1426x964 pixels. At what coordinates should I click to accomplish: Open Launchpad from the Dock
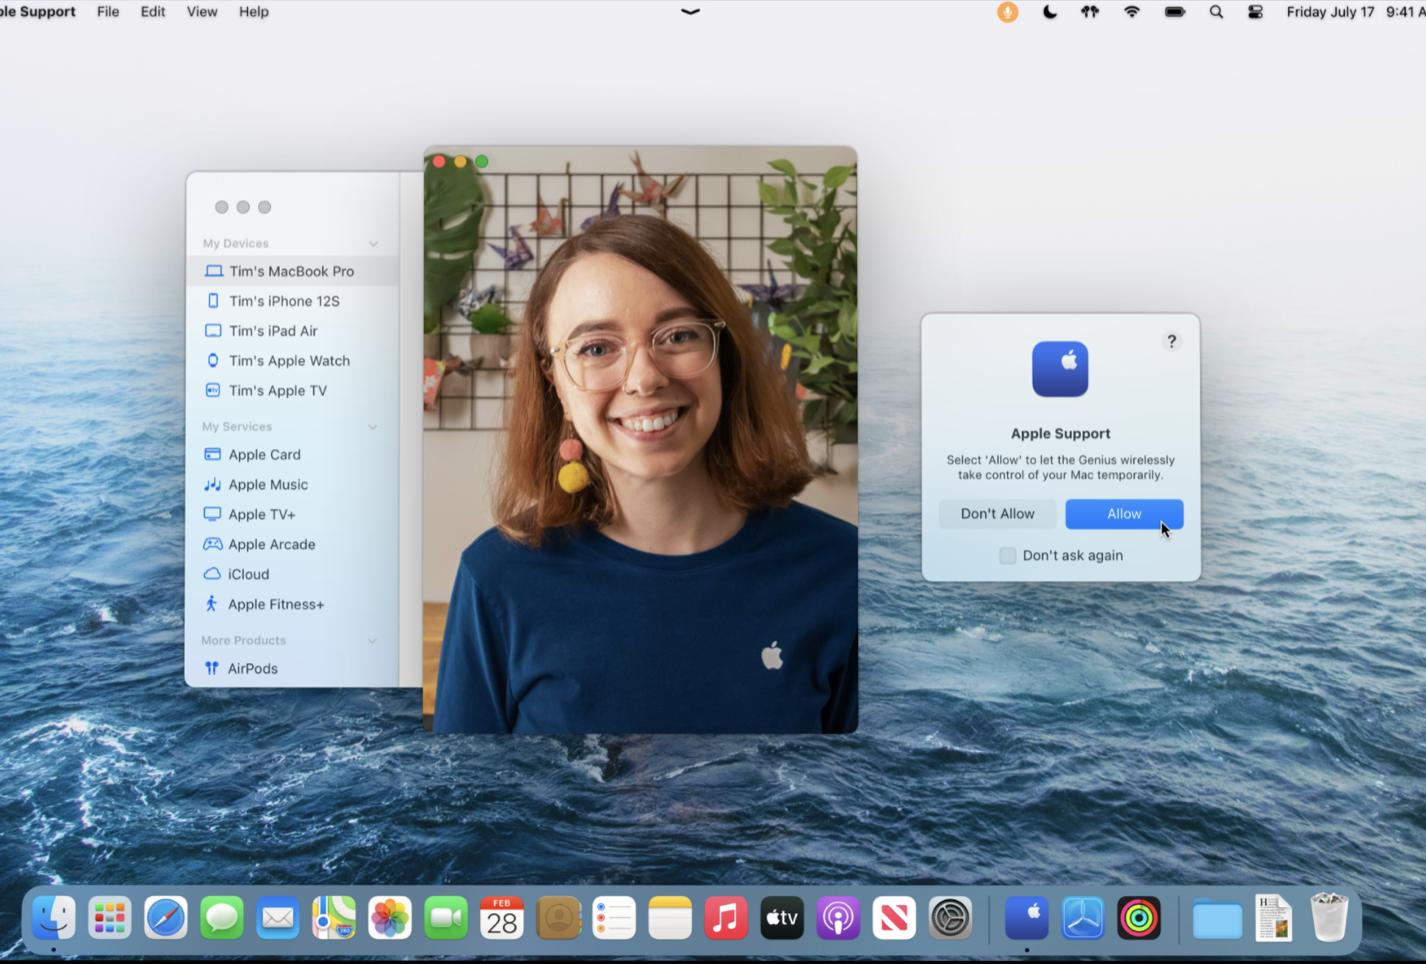(x=110, y=917)
